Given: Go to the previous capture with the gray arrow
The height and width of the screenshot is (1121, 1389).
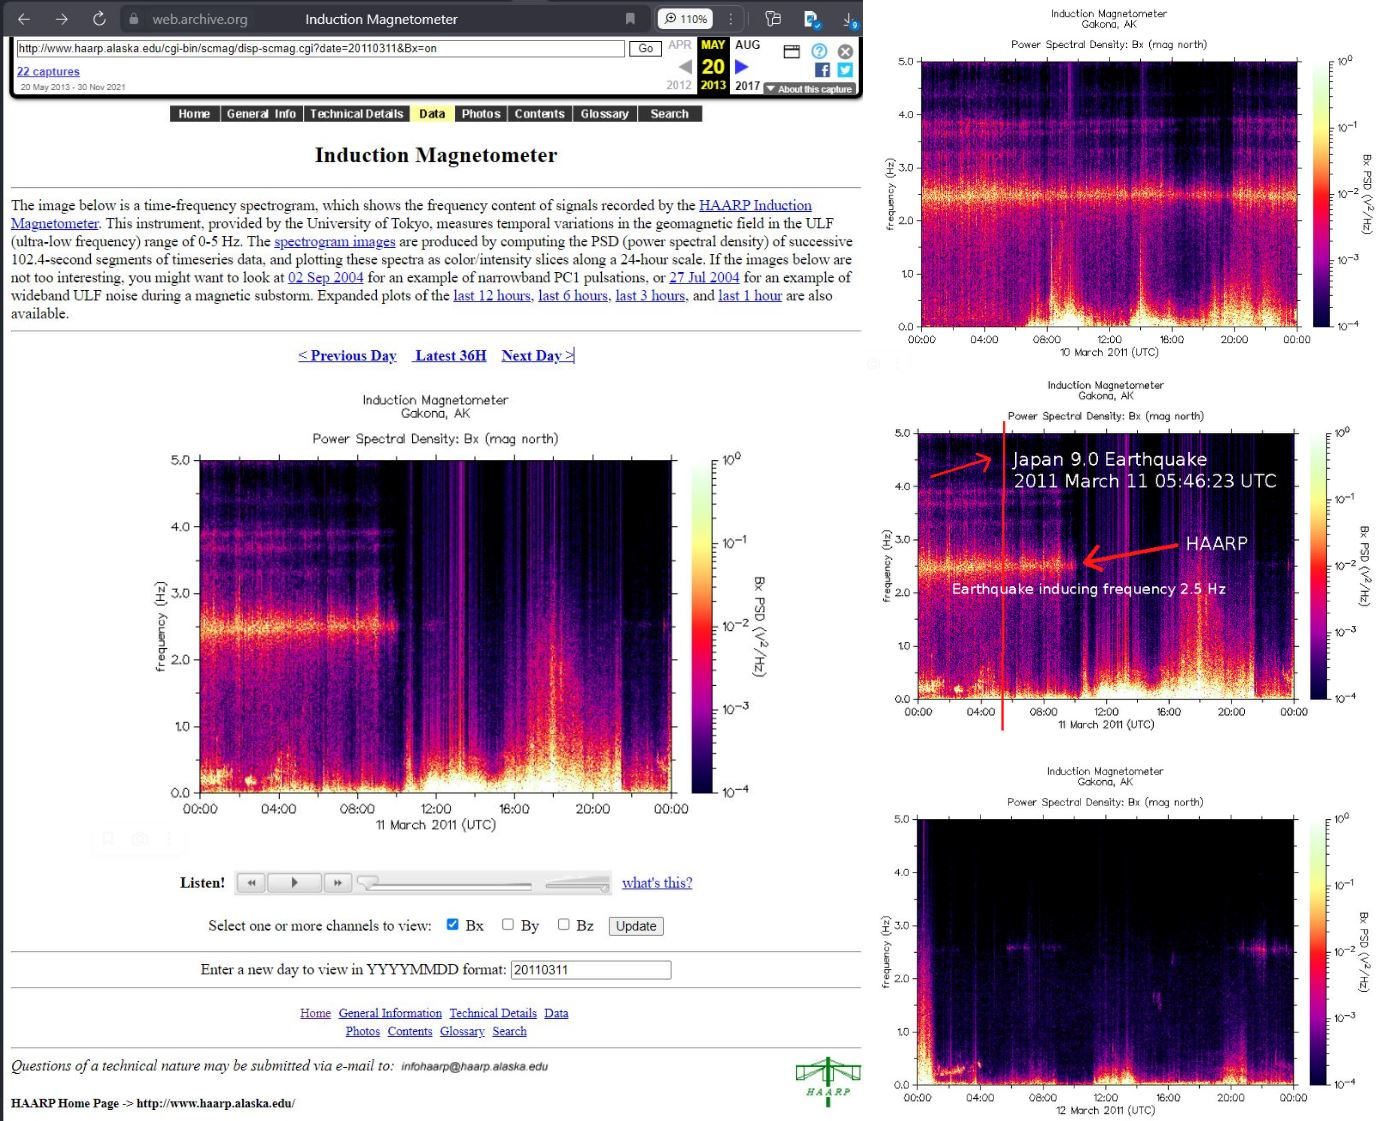Looking at the screenshot, I should pyautogui.click(x=685, y=67).
